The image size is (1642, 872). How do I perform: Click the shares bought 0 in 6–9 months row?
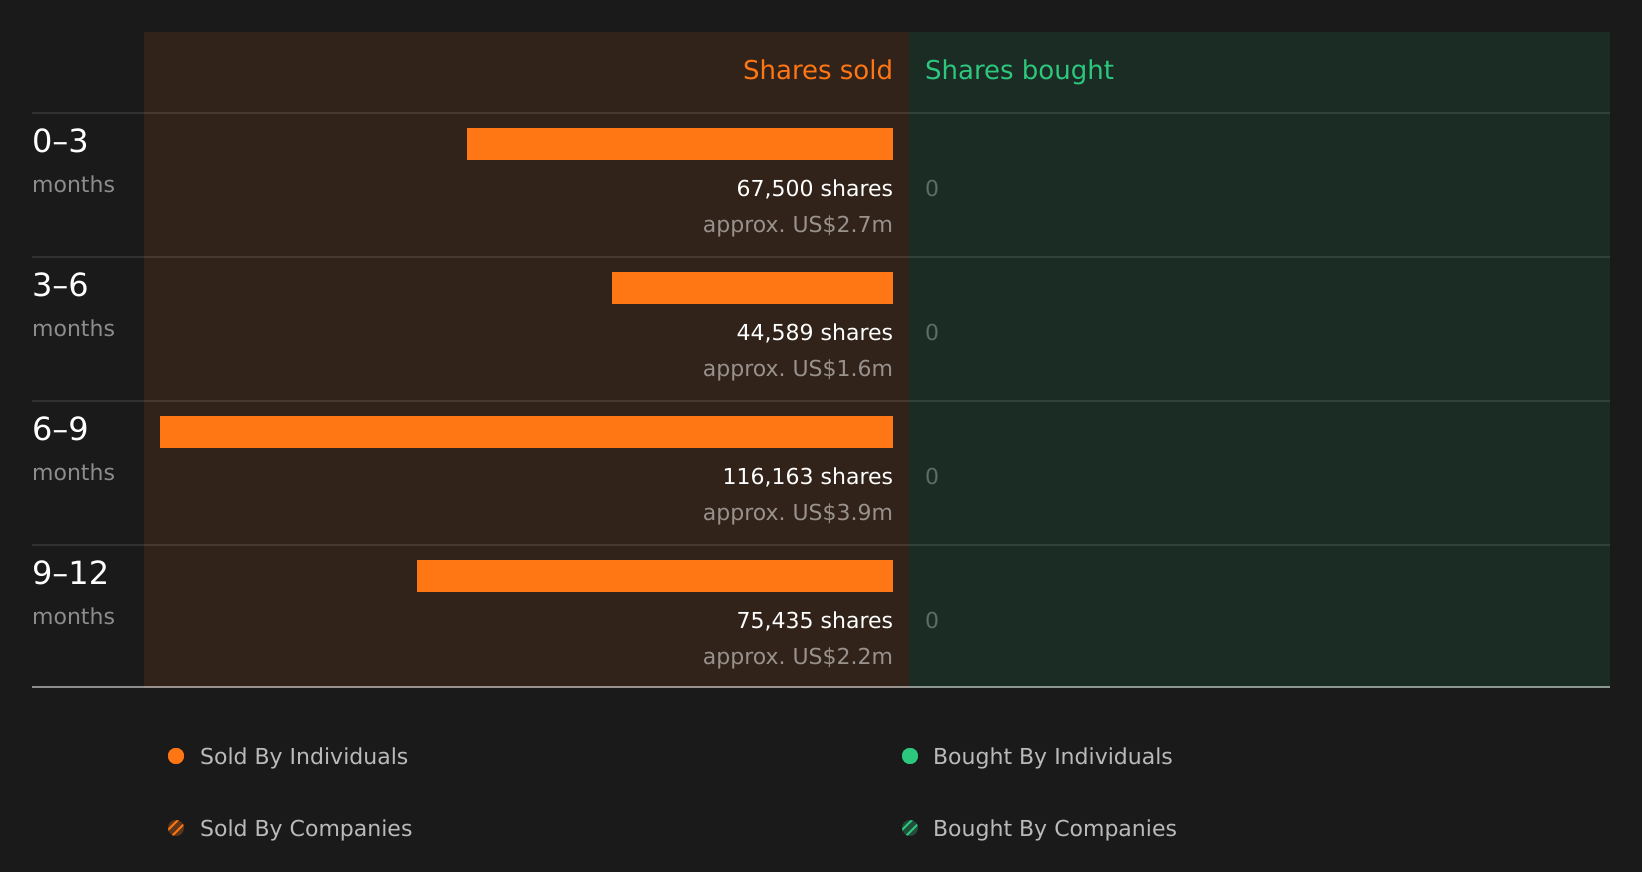[932, 477]
